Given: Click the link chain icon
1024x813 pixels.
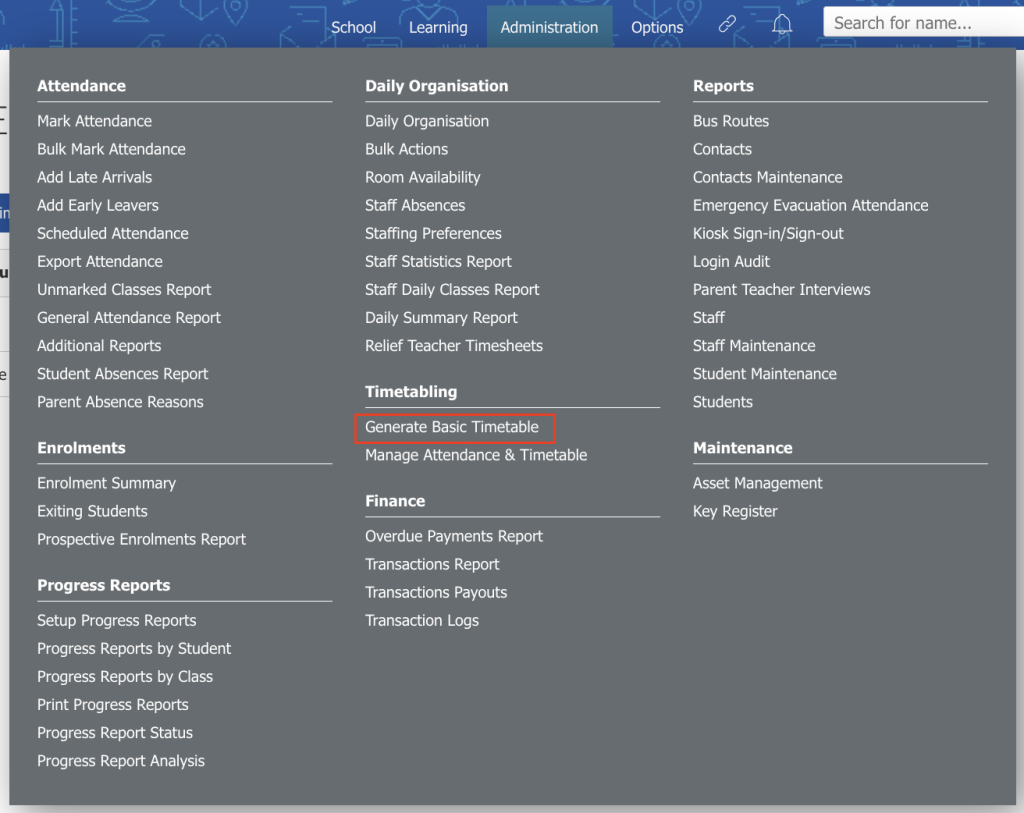Looking at the screenshot, I should tap(727, 24).
